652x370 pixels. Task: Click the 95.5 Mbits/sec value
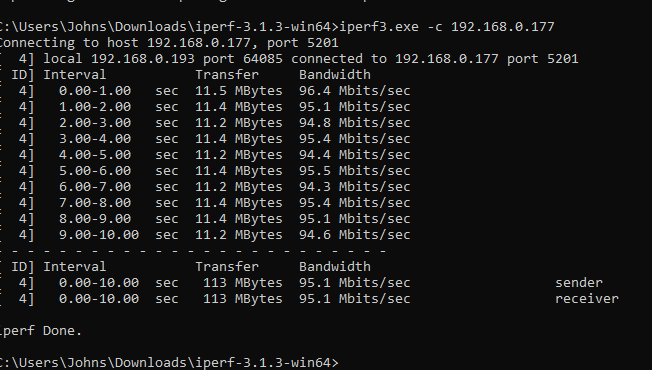tap(355, 171)
